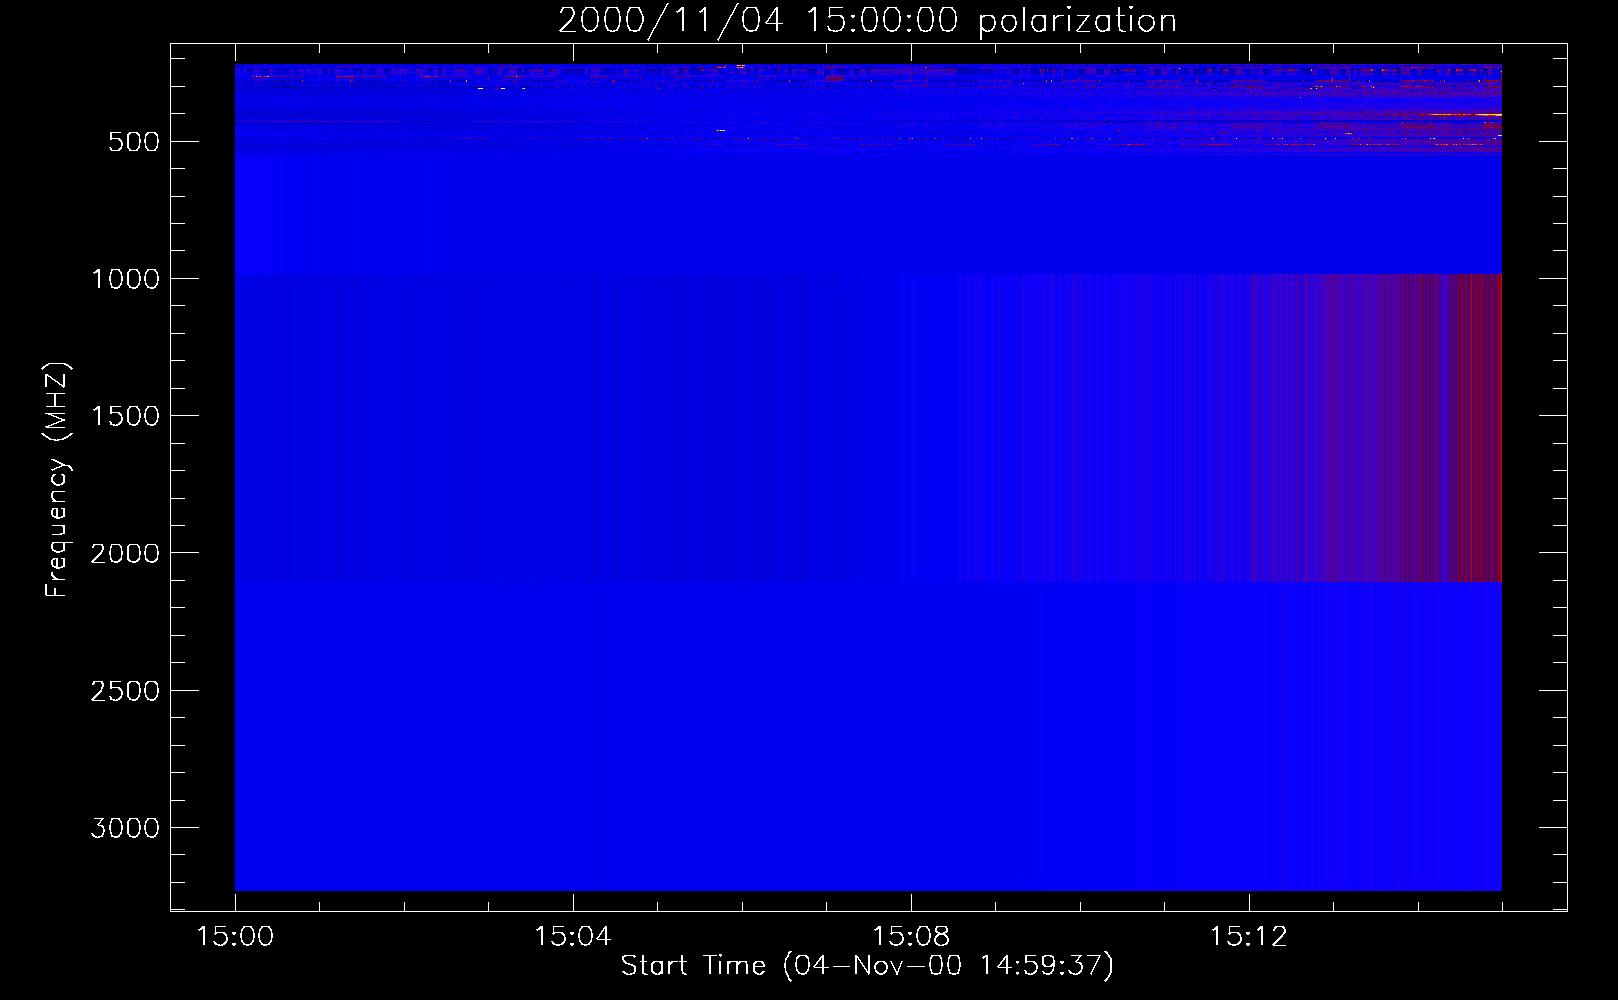The width and height of the screenshot is (1618, 1000).
Task: Click the plot title '2000/11/04 15:00:00 polarization'
Action: coord(867,21)
